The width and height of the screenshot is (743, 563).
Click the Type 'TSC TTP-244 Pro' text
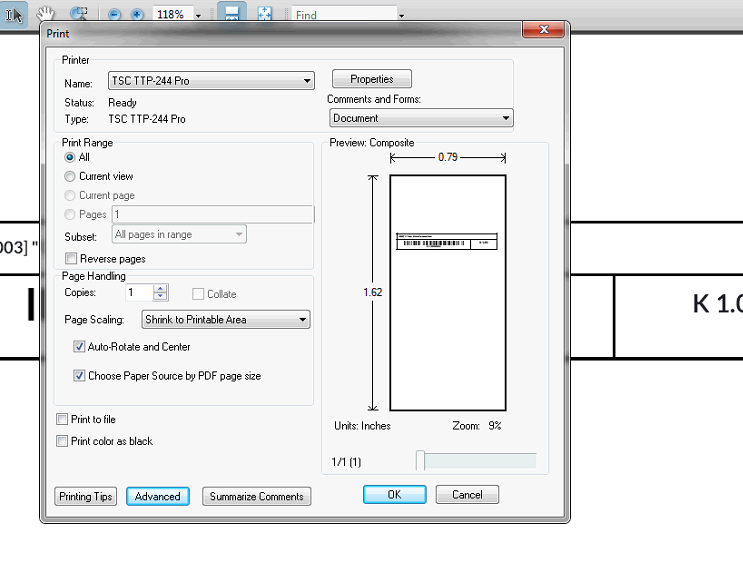point(147,119)
